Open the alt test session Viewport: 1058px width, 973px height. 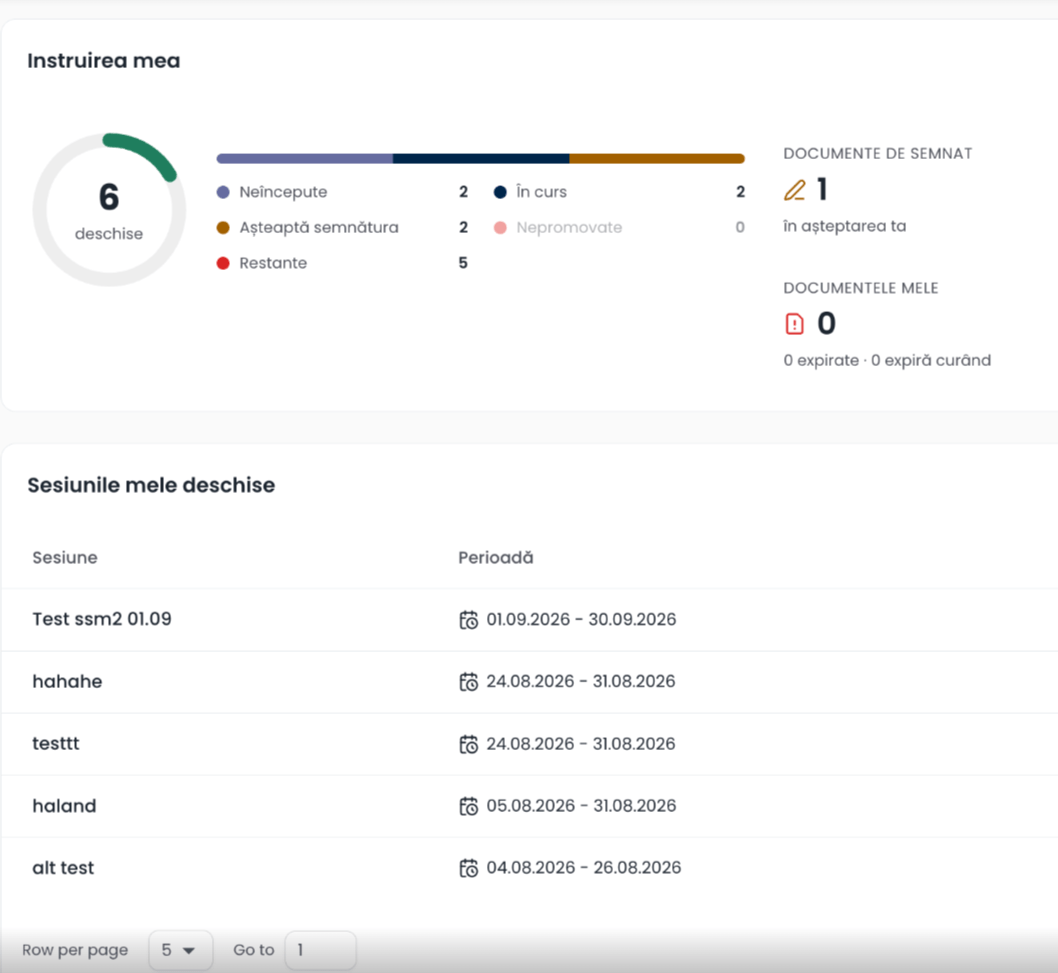[x=63, y=868]
